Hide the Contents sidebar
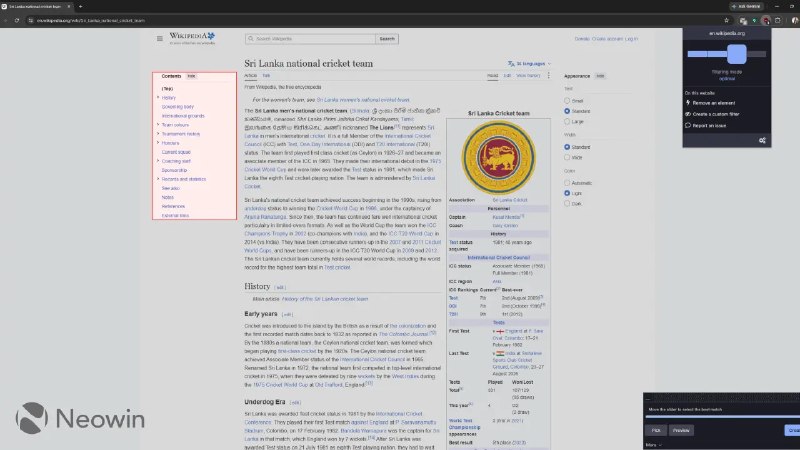 [x=191, y=76]
